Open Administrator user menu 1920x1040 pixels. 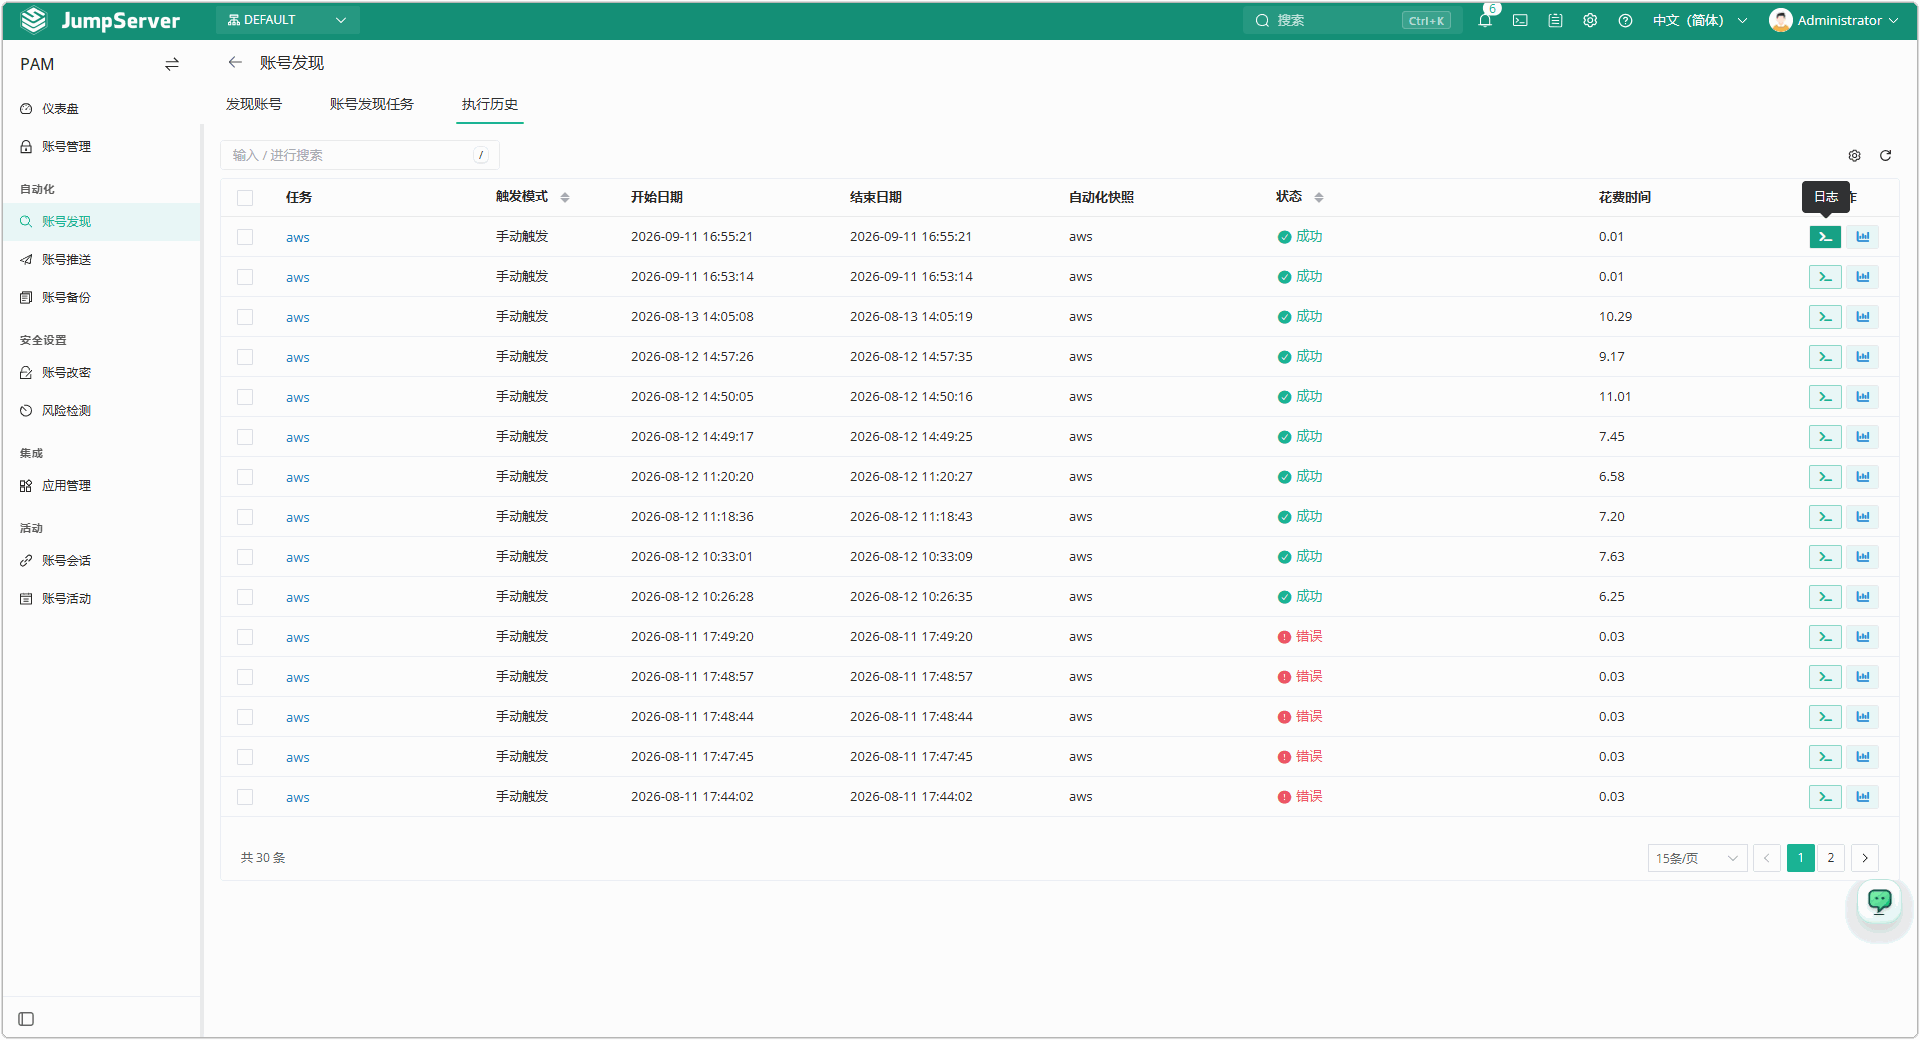(1833, 20)
